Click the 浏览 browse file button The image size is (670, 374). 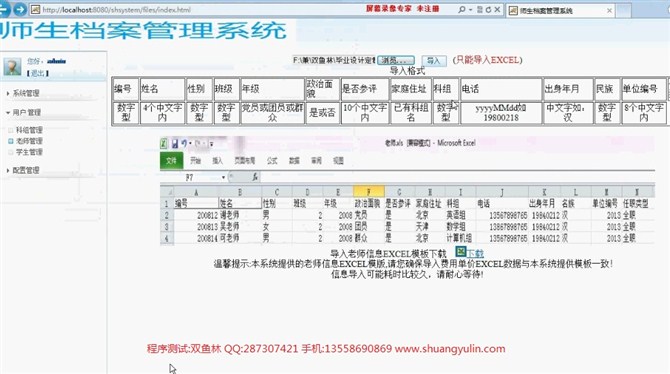tap(396, 61)
